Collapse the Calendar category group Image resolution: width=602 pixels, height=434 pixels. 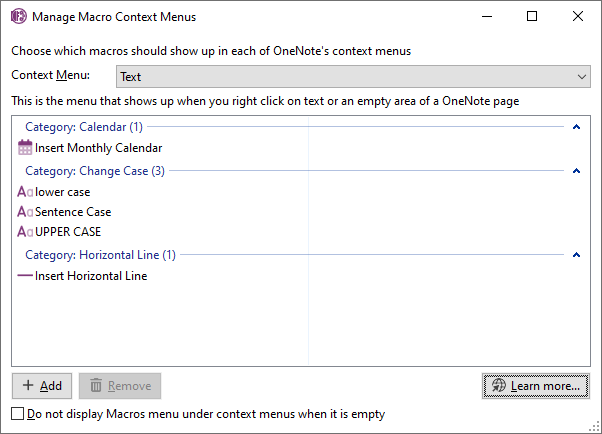click(576, 128)
